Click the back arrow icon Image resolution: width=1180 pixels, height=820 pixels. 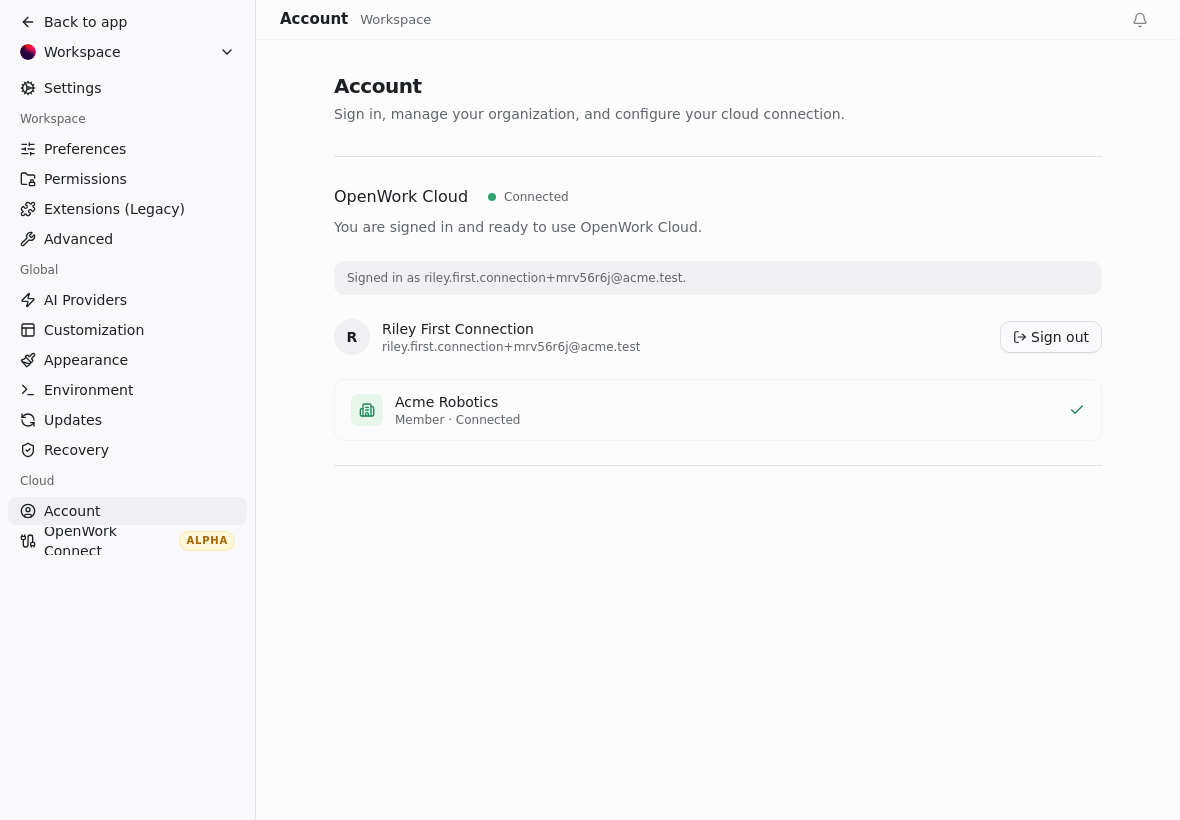[28, 22]
